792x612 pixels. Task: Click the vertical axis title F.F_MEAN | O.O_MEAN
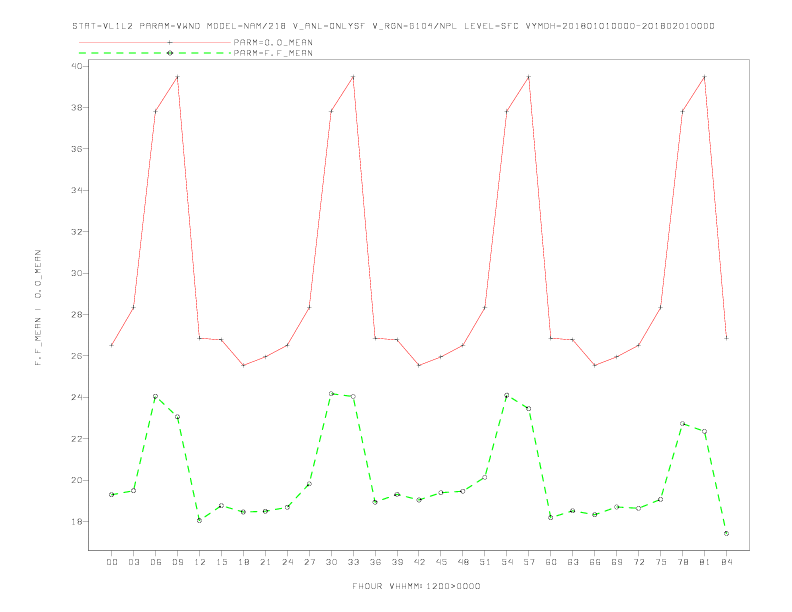coord(38,308)
